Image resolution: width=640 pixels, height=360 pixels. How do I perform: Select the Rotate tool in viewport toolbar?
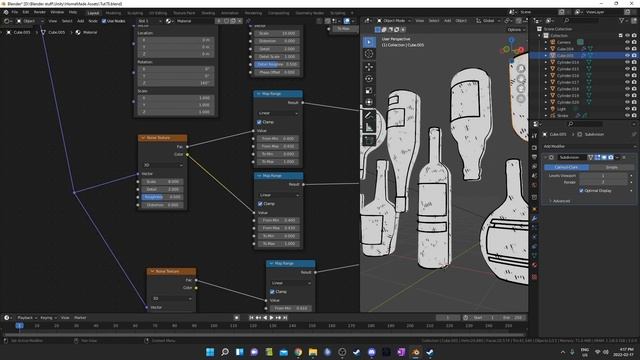click(369, 78)
